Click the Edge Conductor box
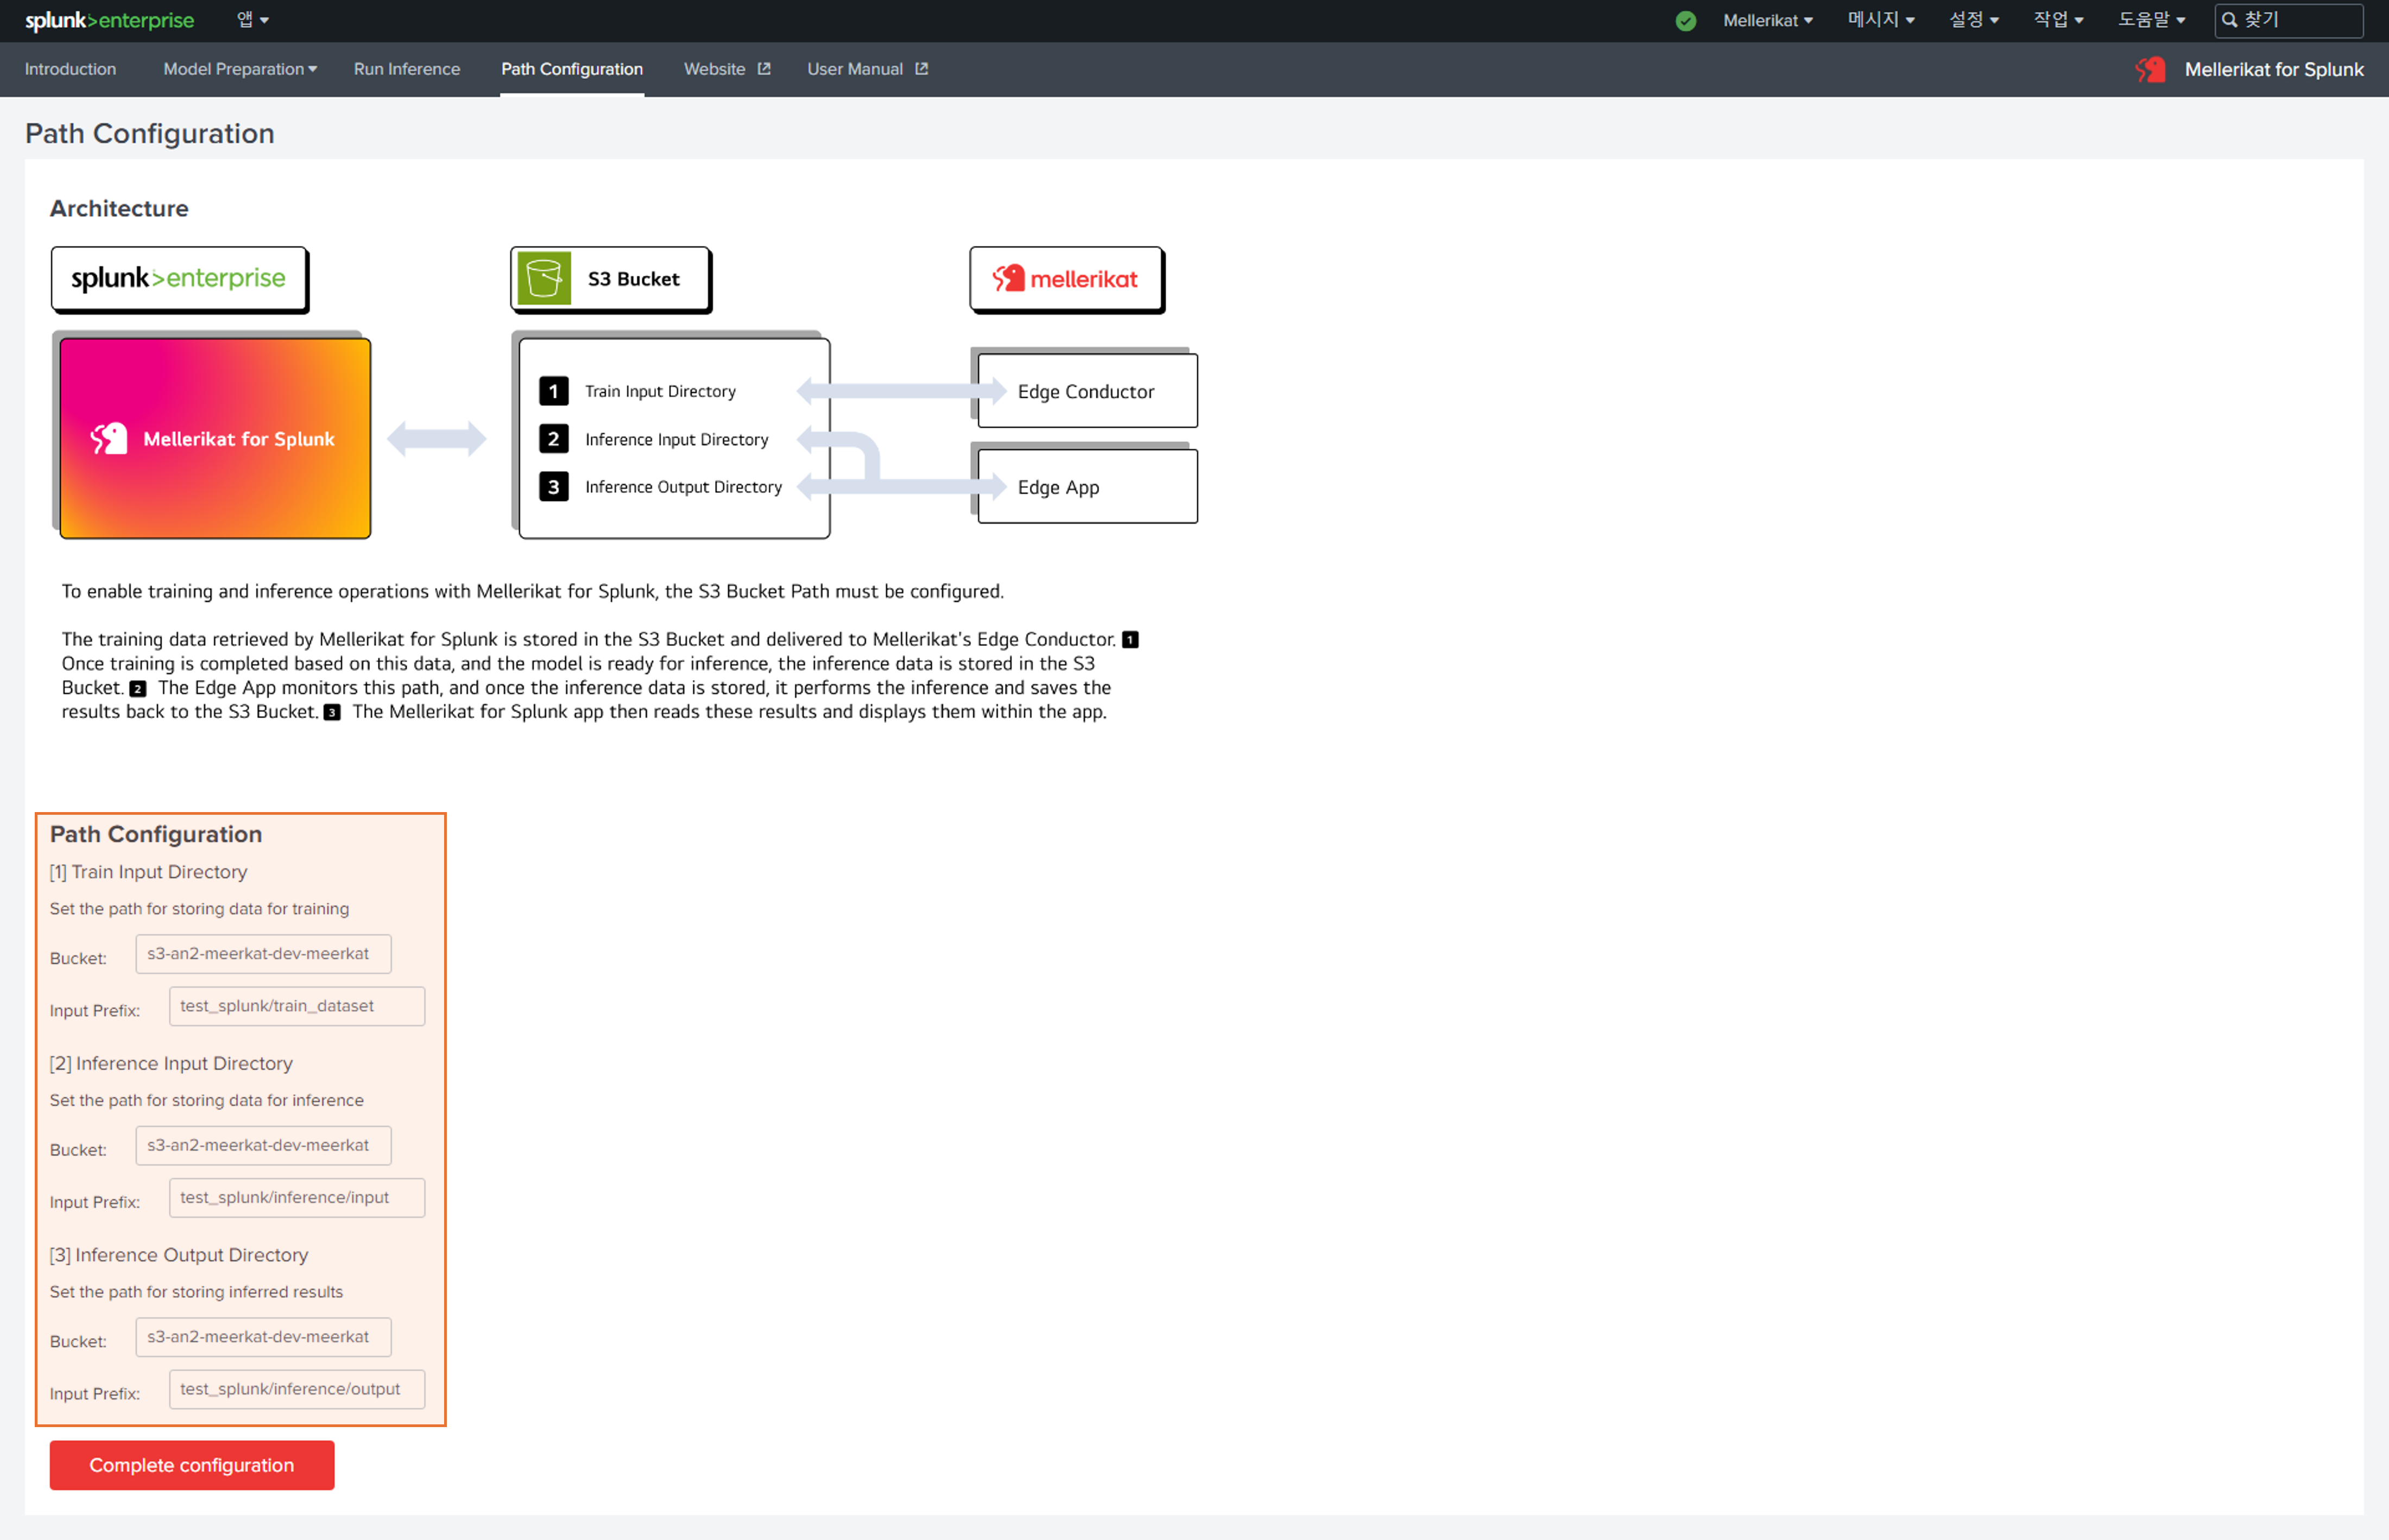Viewport: 2389px width, 1540px height. [1087, 391]
